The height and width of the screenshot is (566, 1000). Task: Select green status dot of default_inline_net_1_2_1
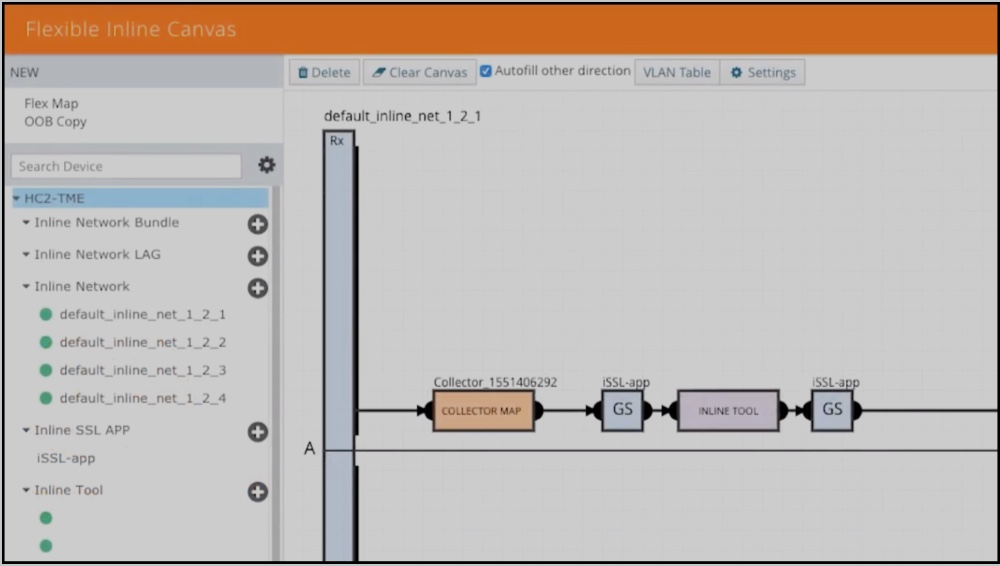coord(46,314)
